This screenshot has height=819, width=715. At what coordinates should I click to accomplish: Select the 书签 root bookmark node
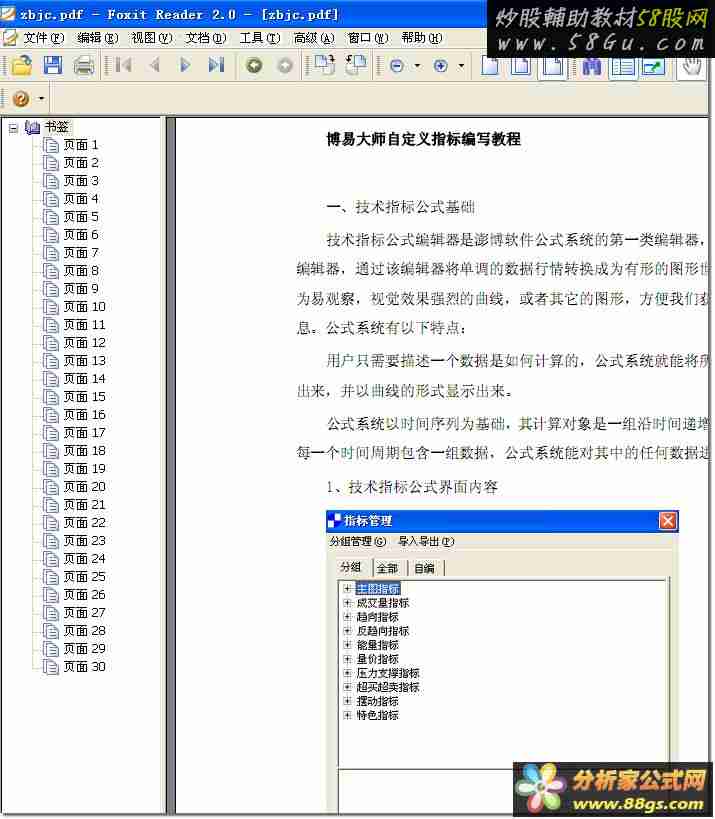(56, 127)
